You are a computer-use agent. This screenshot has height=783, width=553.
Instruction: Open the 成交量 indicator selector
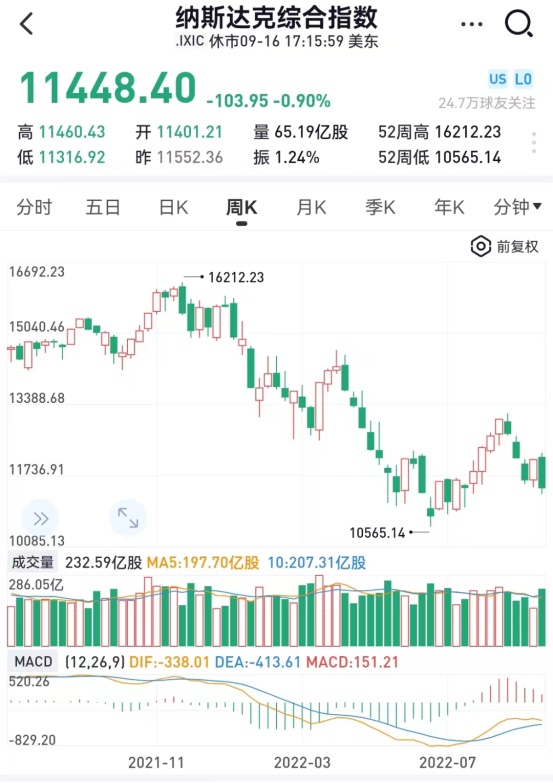click(33, 562)
